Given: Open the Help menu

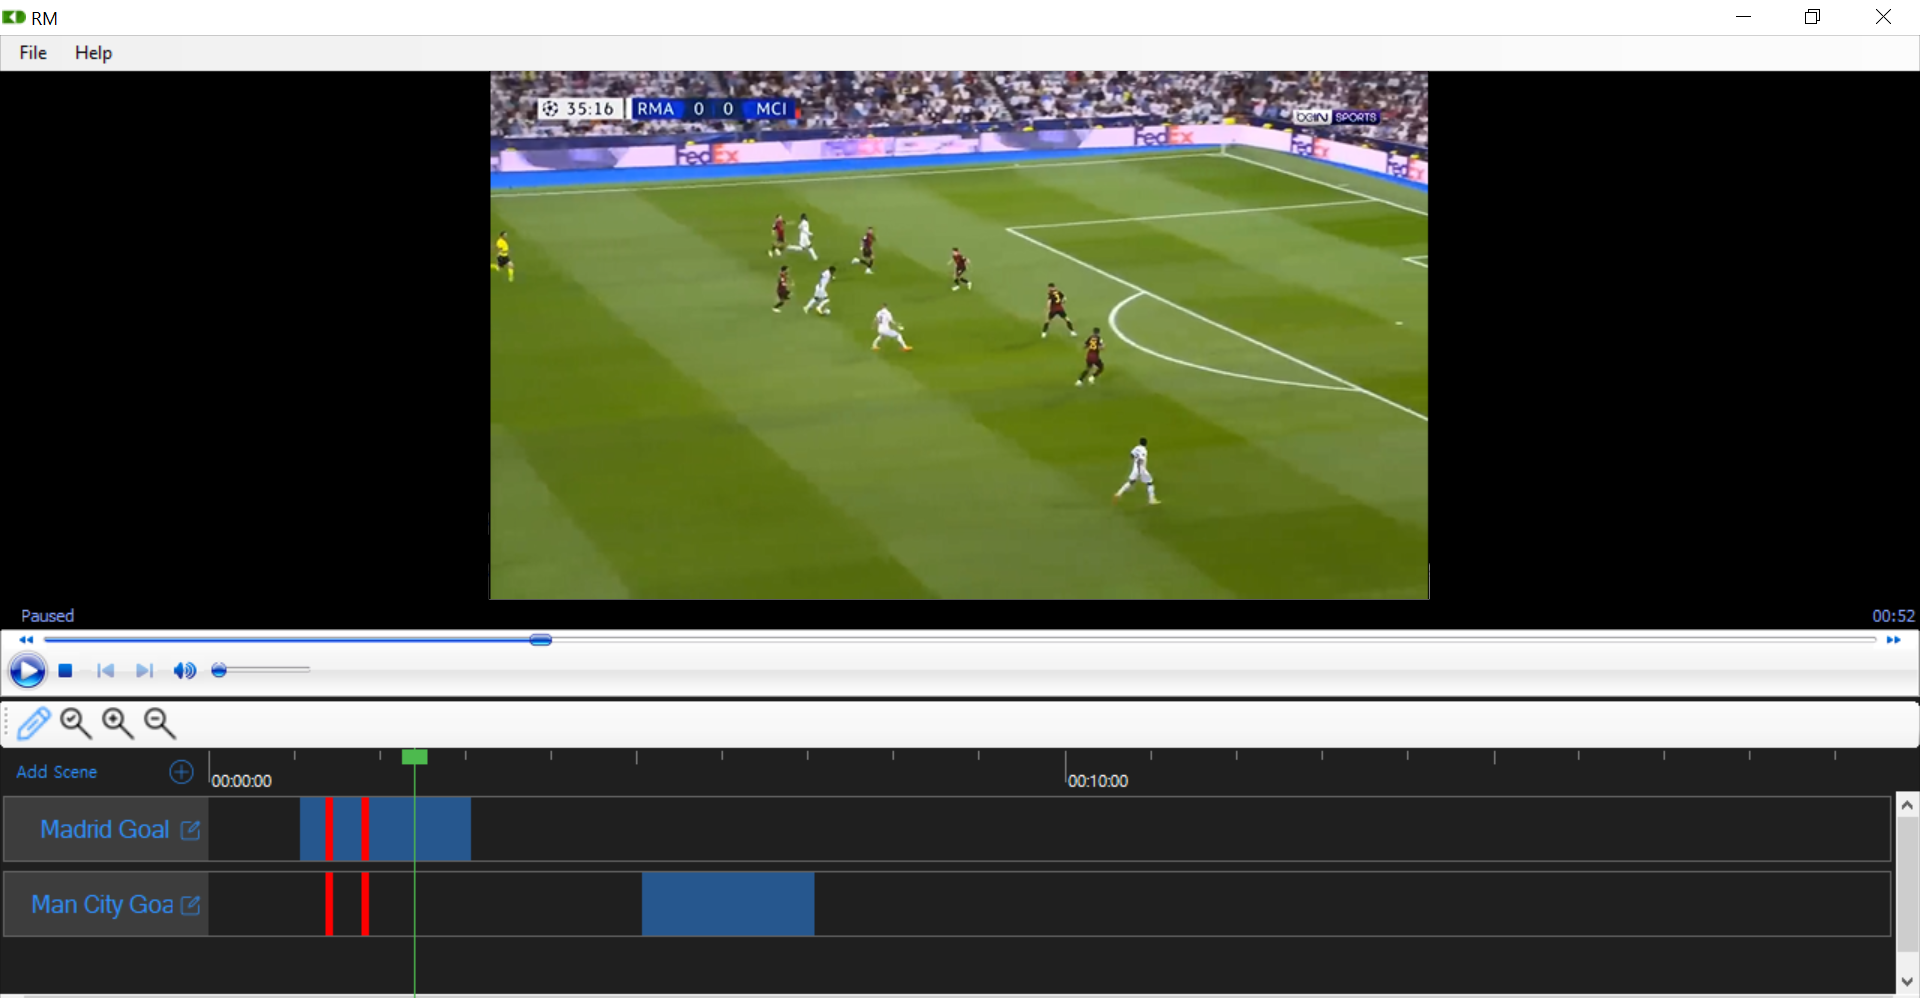Looking at the screenshot, I should (x=93, y=53).
